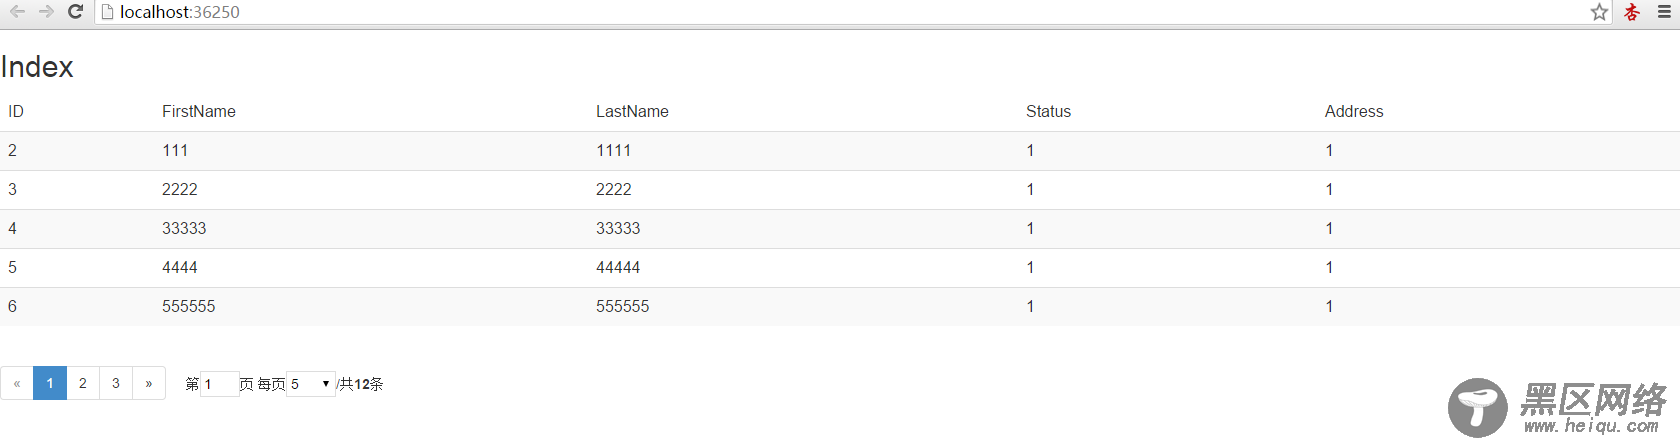Click the page icon in address bar
1680x443 pixels.
pos(108,12)
